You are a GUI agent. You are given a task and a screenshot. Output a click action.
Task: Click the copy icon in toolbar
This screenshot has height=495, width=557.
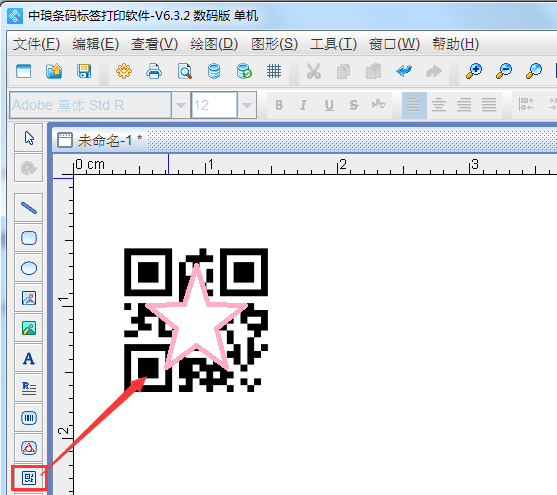click(344, 71)
